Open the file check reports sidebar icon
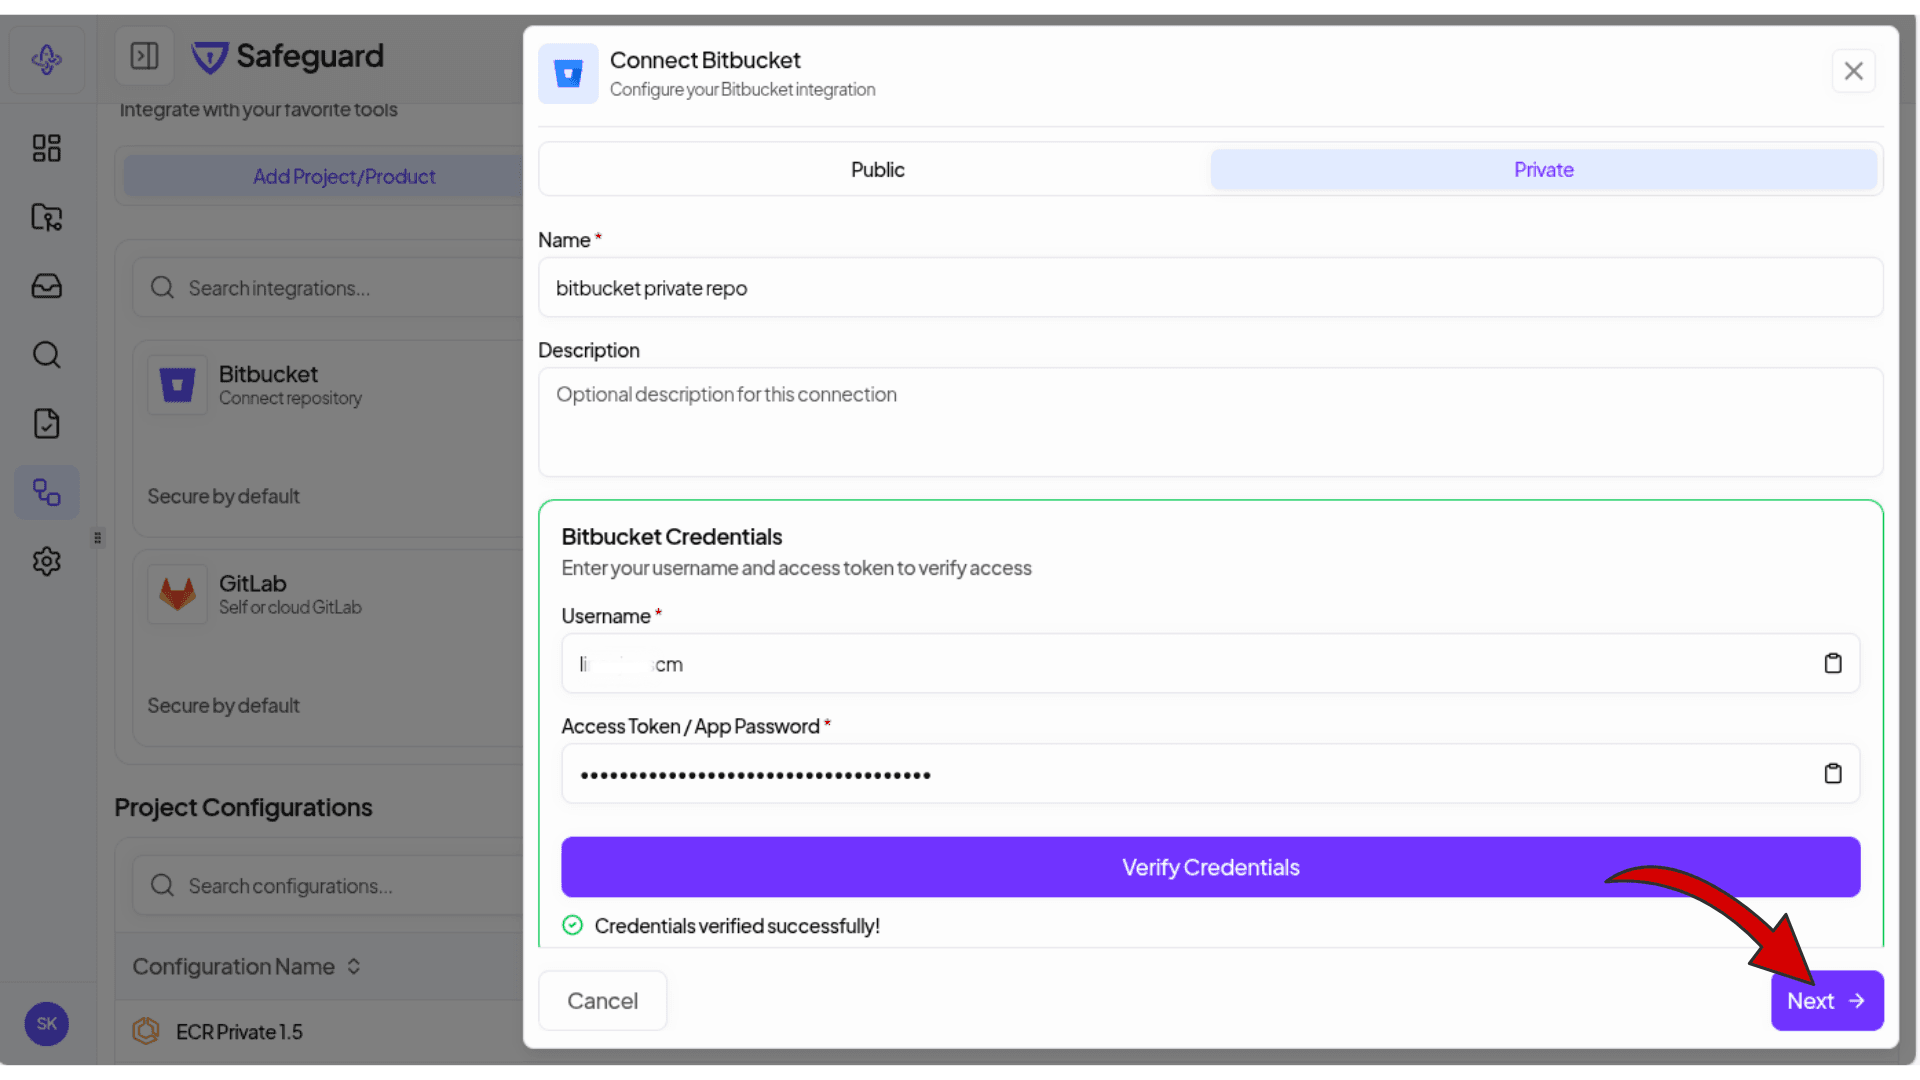The image size is (1920, 1080). pyautogui.click(x=46, y=424)
